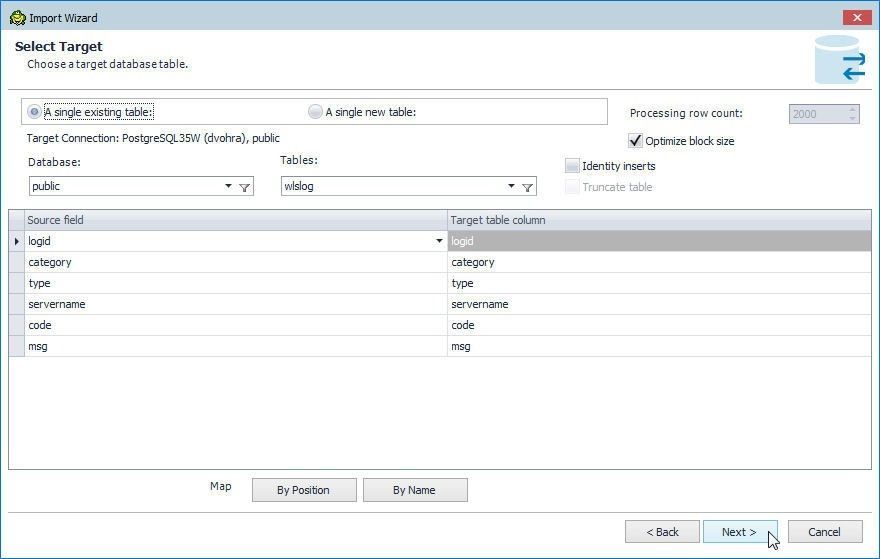This screenshot has width=880, height=559.
Task: Expand the logid source field dropdown
Action: point(439,241)
